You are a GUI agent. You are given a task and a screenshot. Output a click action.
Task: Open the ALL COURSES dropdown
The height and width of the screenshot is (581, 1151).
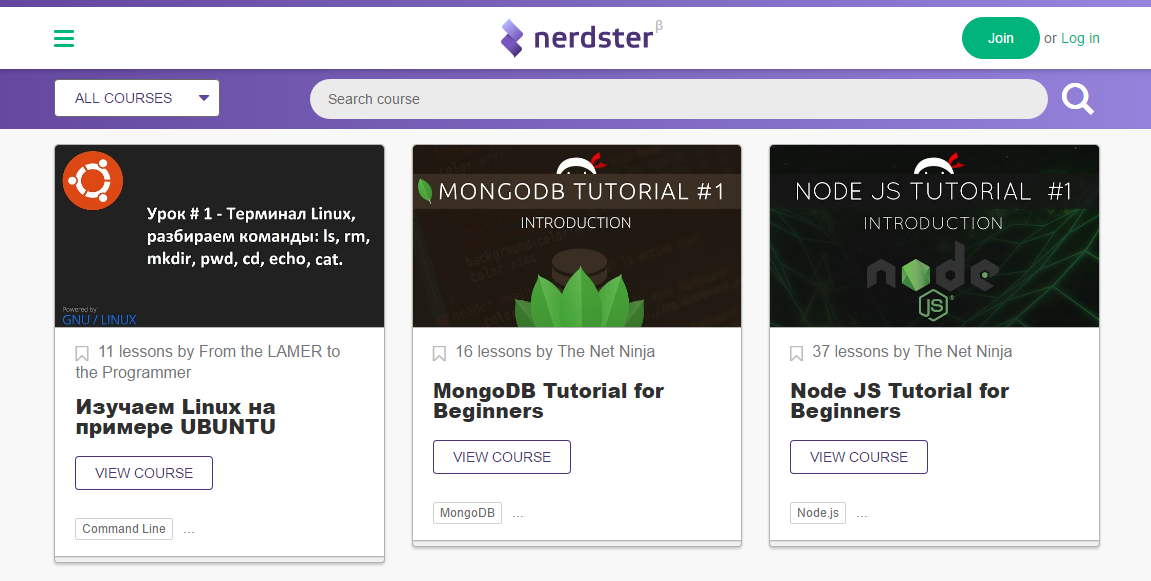tap(136, 97)
